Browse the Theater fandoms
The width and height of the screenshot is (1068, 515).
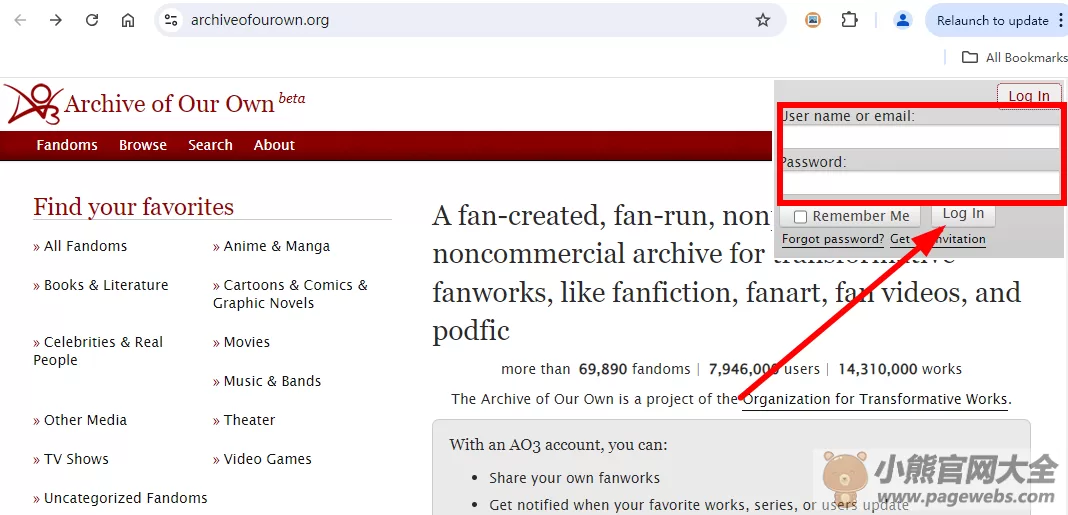249,420
